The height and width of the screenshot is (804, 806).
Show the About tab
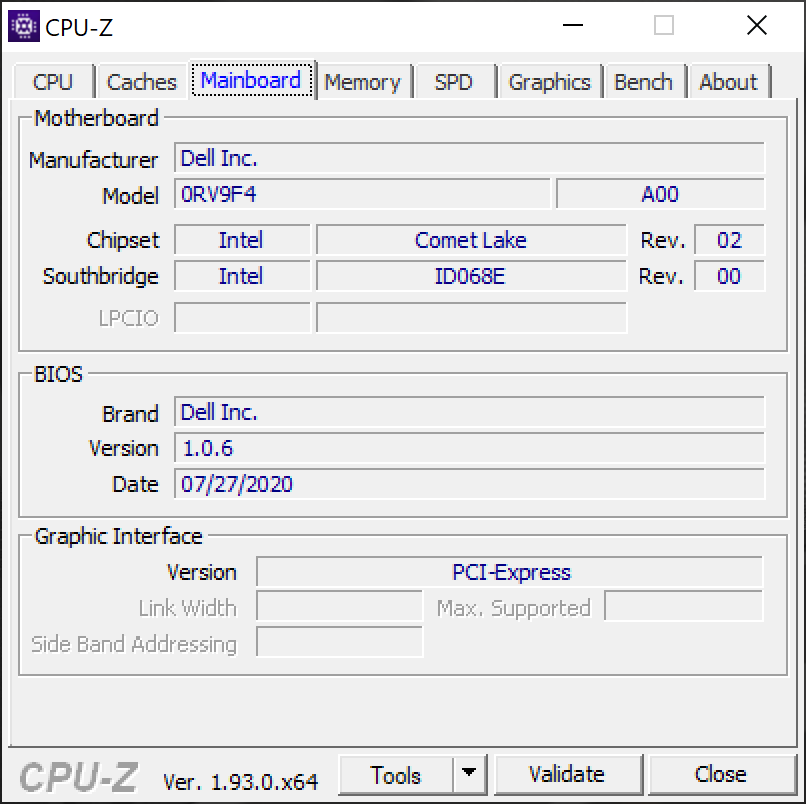(x=728, y=82)
